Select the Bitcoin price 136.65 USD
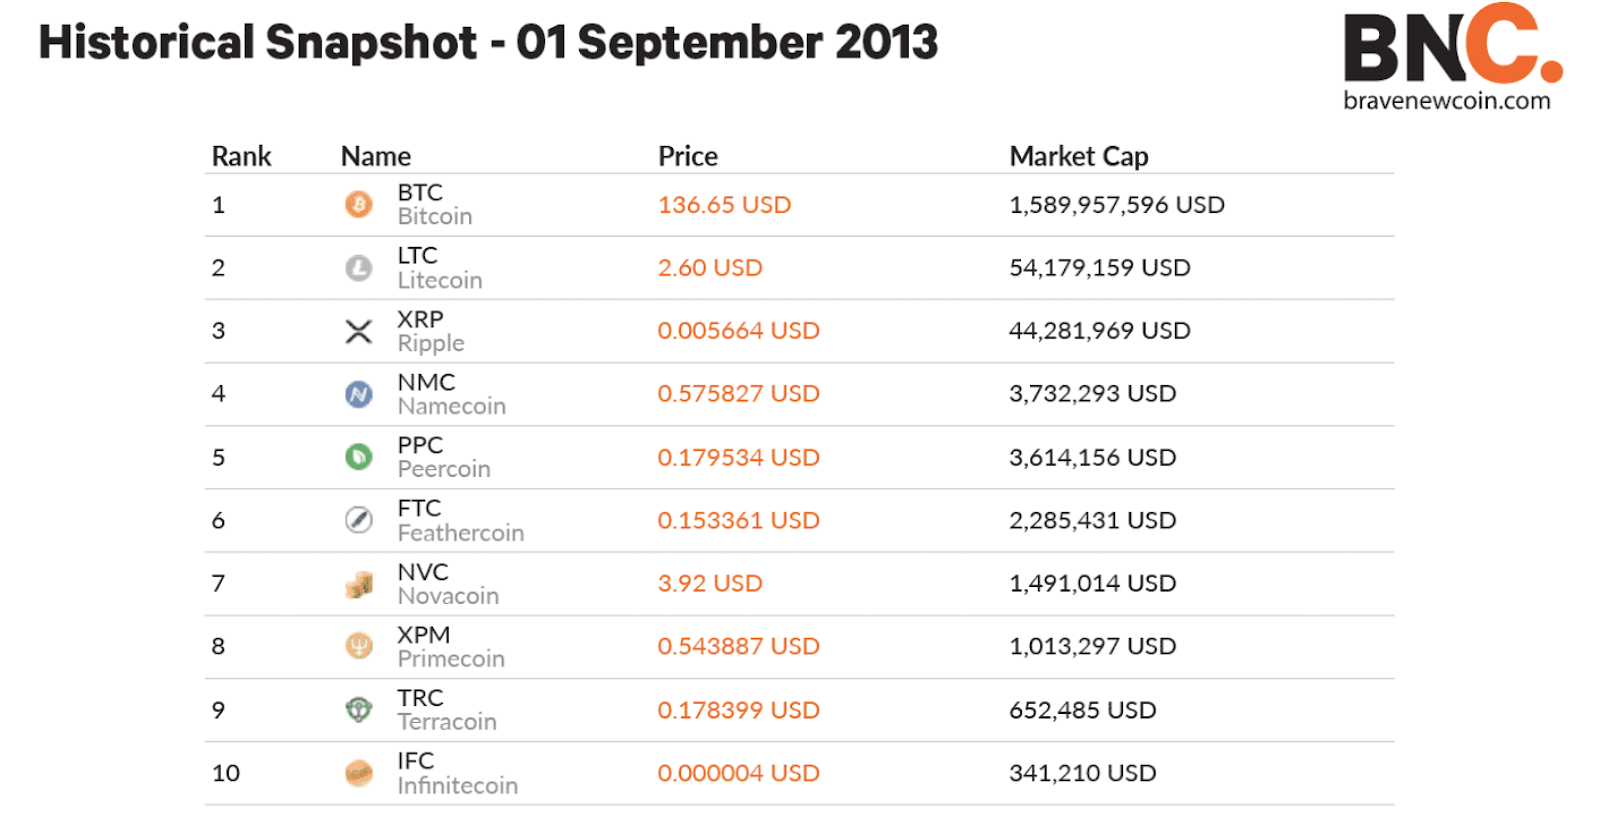The image size is (1600, 837). tap(724, 205)
